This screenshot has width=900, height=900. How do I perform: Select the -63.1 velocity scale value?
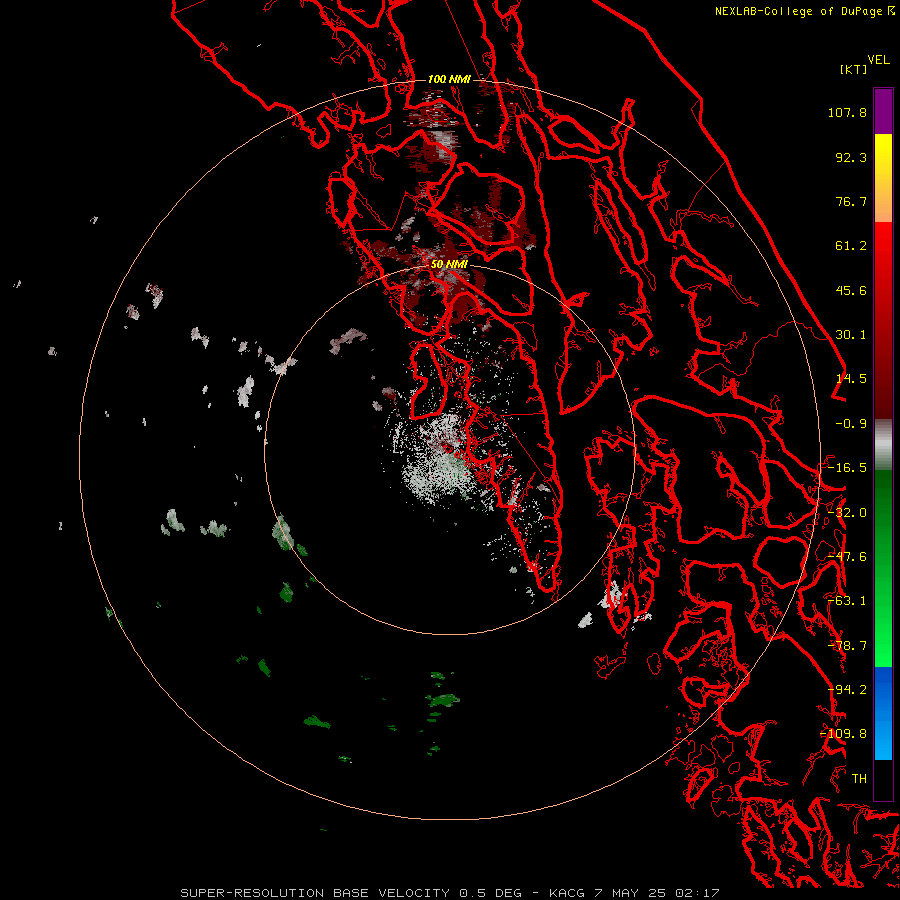pyautogui.click(x=847, y=601)
